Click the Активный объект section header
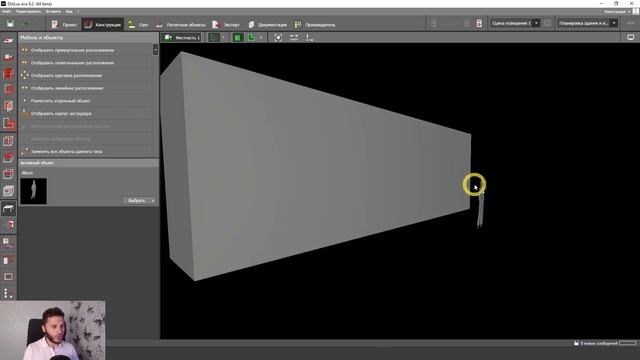This screenshot has height=360, width=640. pos(89,163)
